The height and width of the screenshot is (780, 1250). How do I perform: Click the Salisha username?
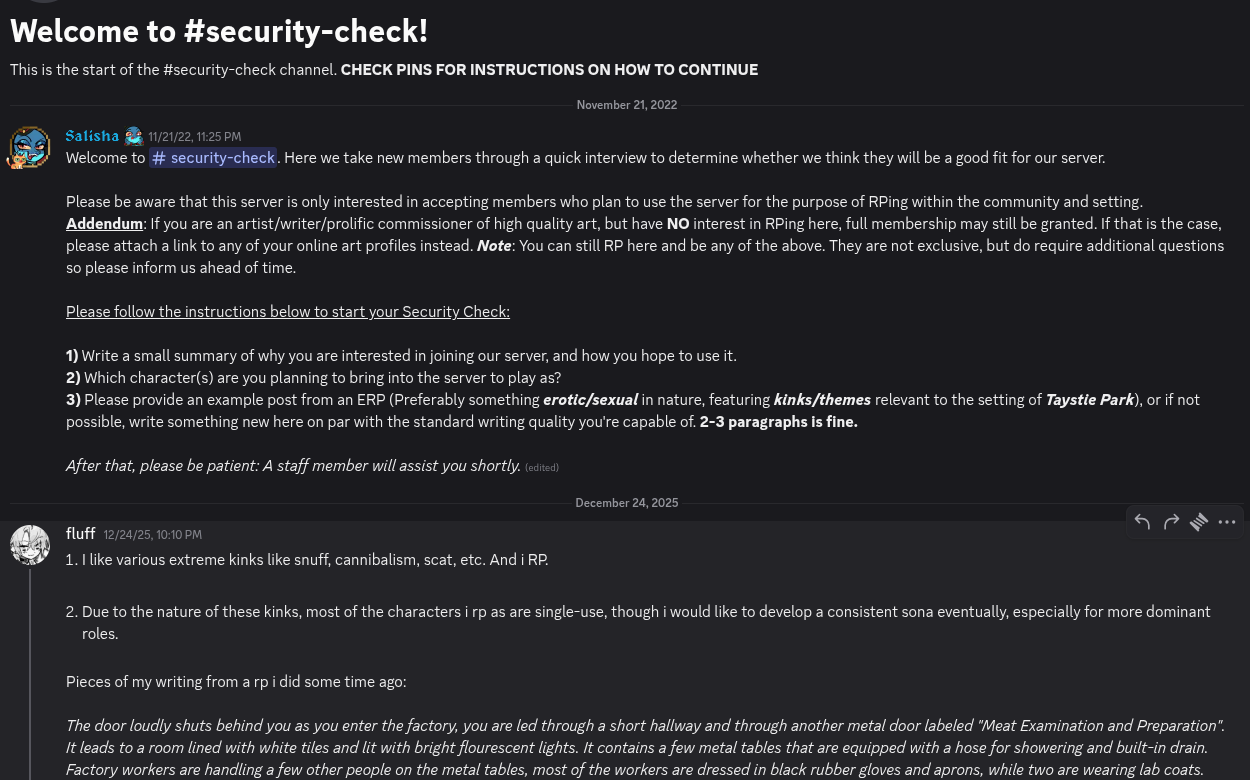coord(92,136)
